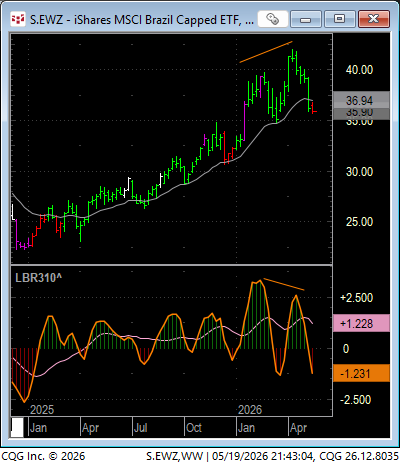
Task: Click the 35.90 last price tag
Action: (361, 113)
